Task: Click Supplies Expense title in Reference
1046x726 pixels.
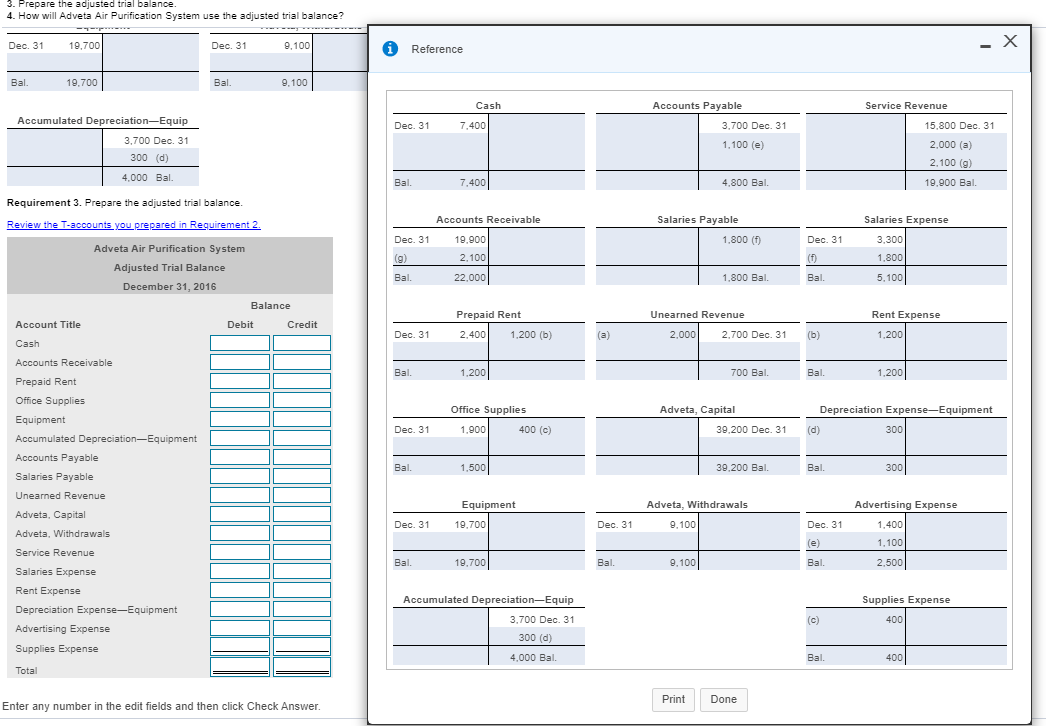Action: coord(906,600)
